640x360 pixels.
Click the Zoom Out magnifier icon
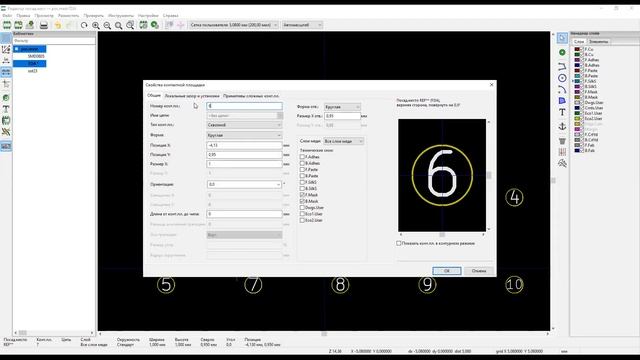pos(107,25)
